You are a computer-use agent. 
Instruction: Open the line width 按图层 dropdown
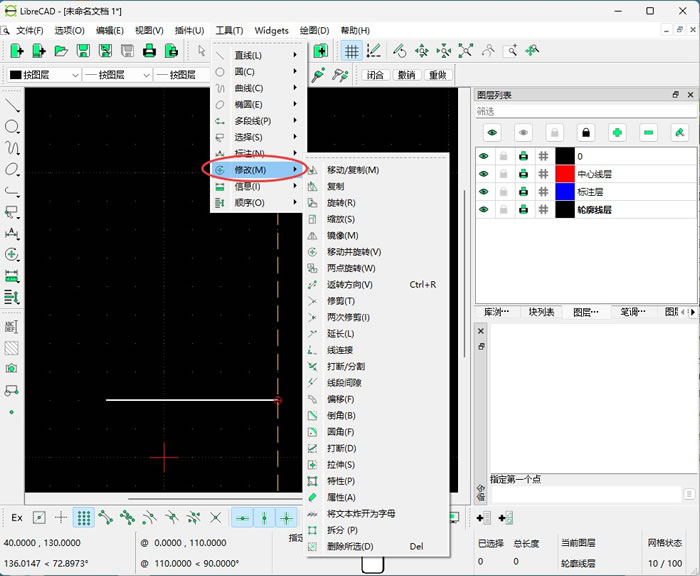(x=118, y=75)
